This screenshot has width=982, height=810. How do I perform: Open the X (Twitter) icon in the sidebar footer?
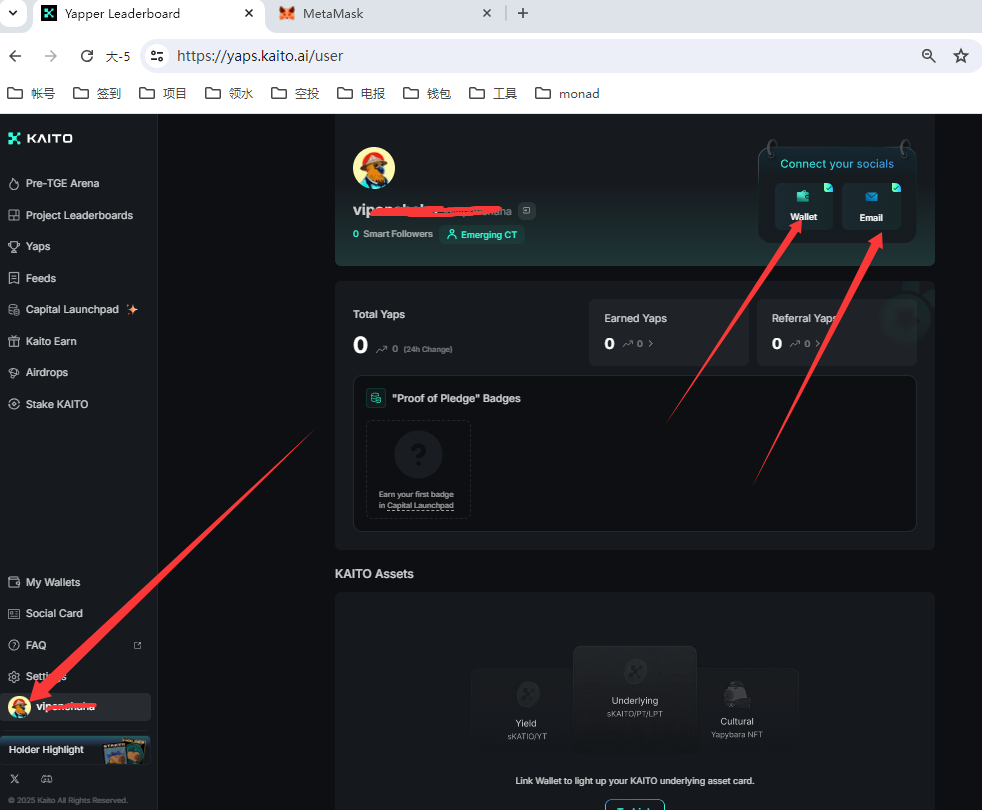[x=14, y=779]
